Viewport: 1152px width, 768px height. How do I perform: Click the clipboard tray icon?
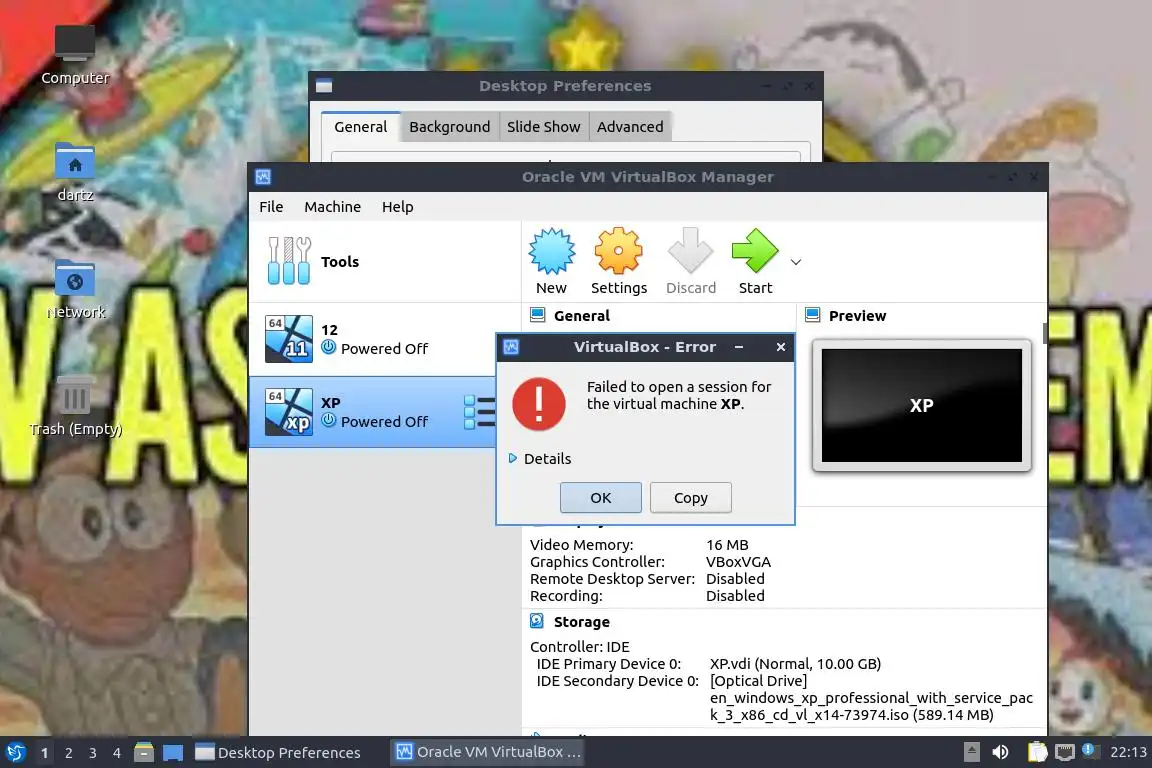[x=1037, y=752]
